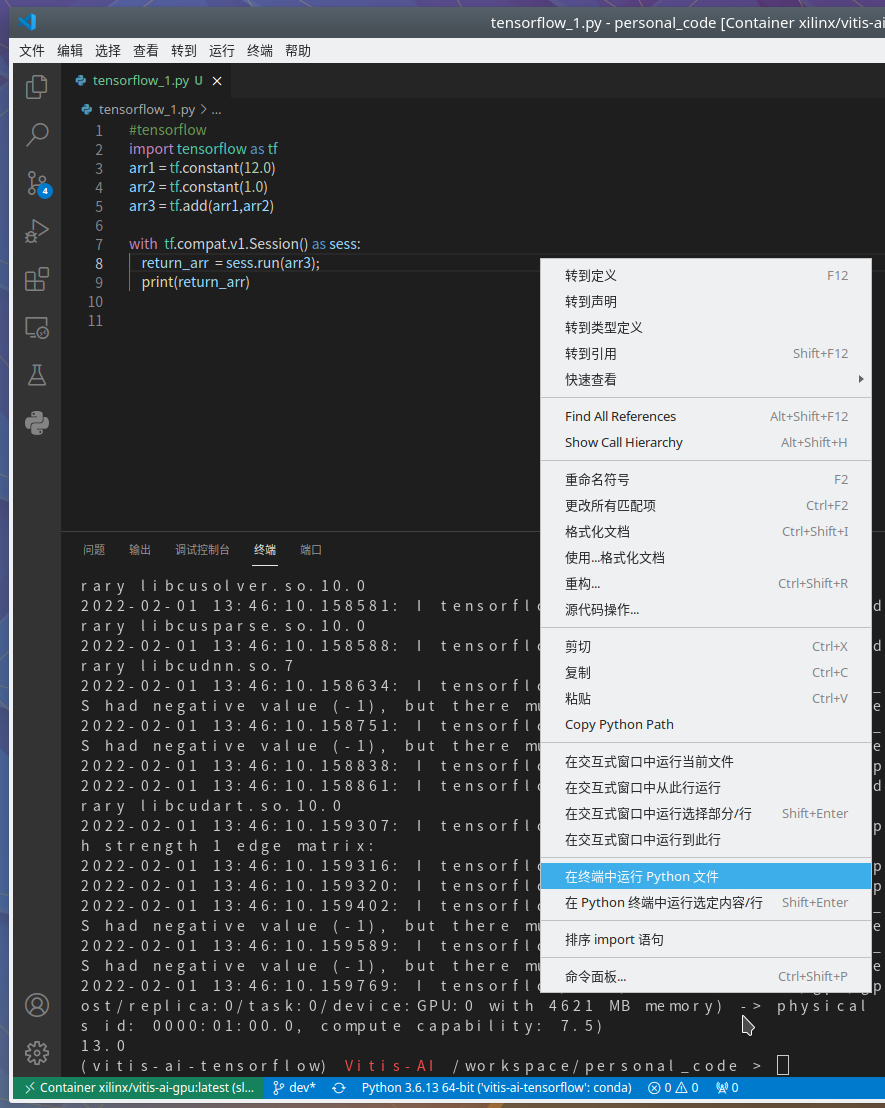
Task: Click tensorflow_1.py in the breadcrumb
Action: [146, 110]
